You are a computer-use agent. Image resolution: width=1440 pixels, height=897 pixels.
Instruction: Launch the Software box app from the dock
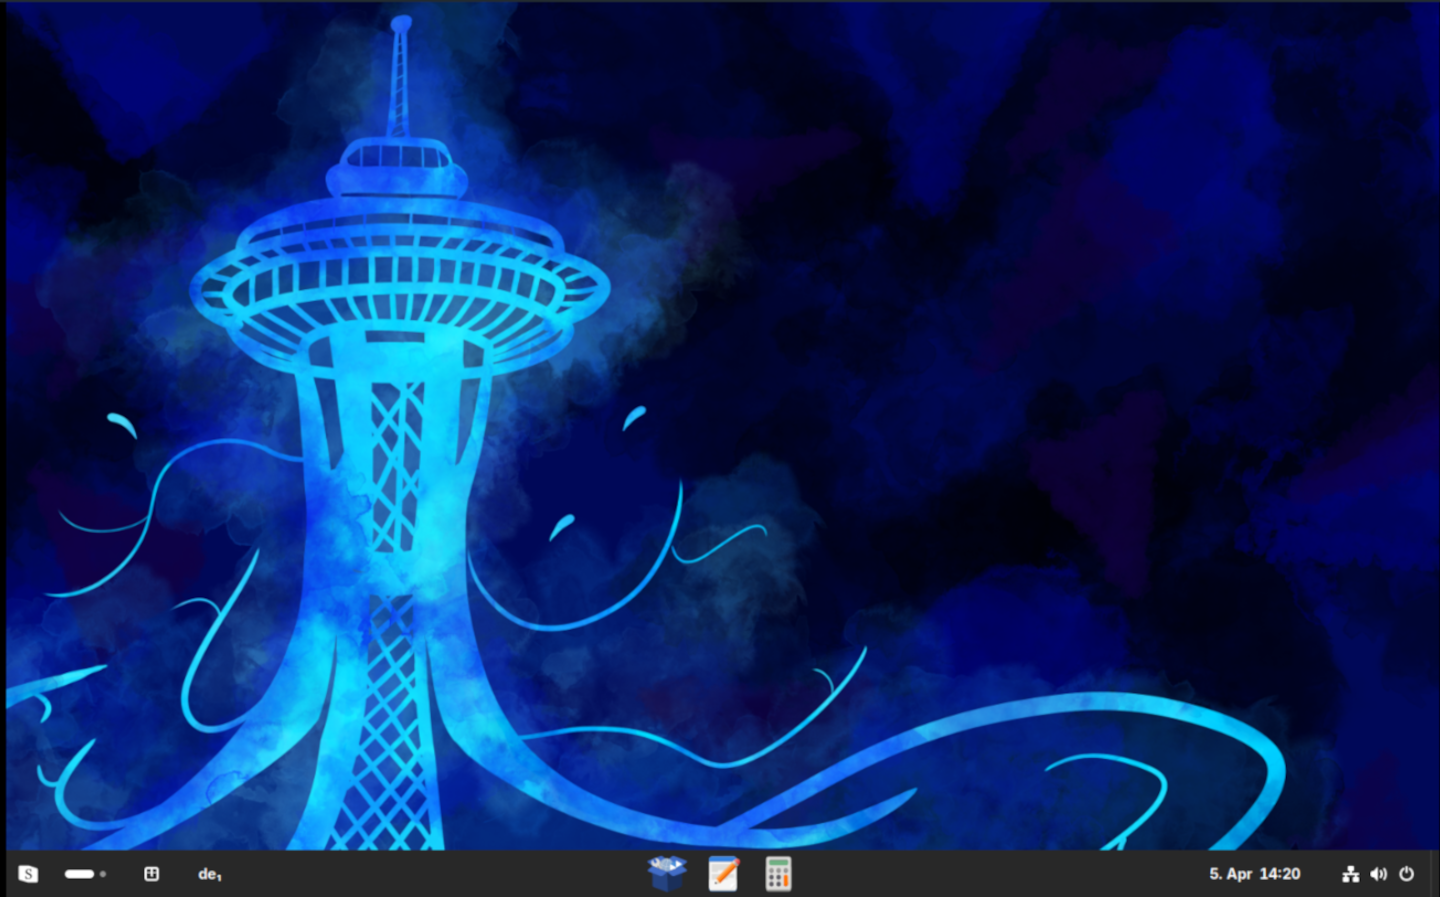[x=667, y=874]
